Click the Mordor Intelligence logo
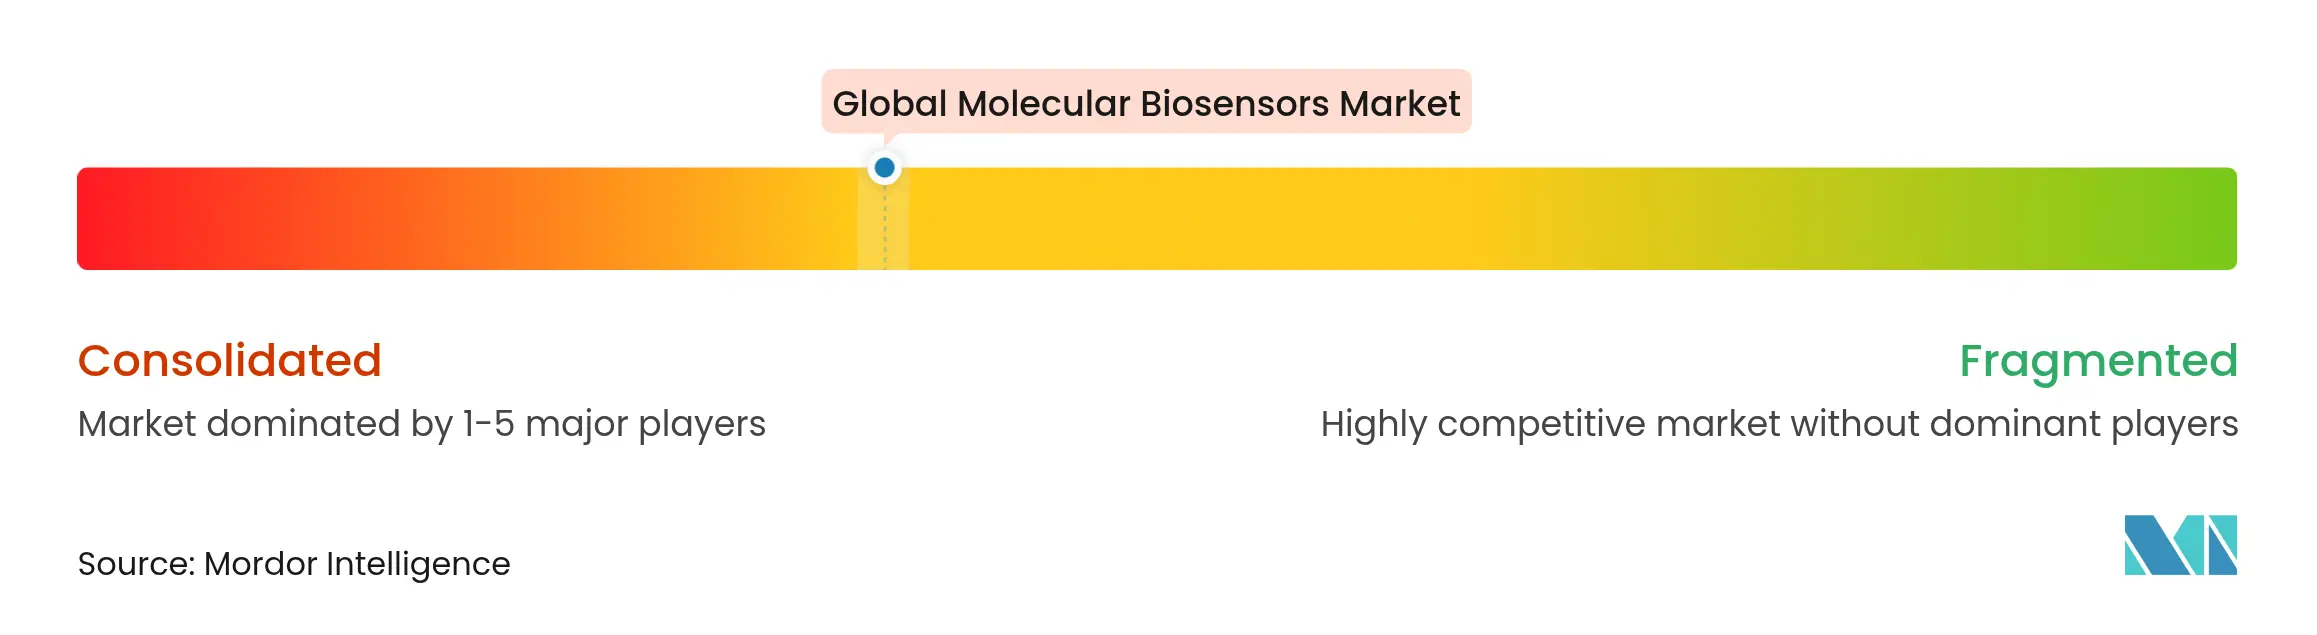Screen dimensions: 2317x635 pos(2180,545)
